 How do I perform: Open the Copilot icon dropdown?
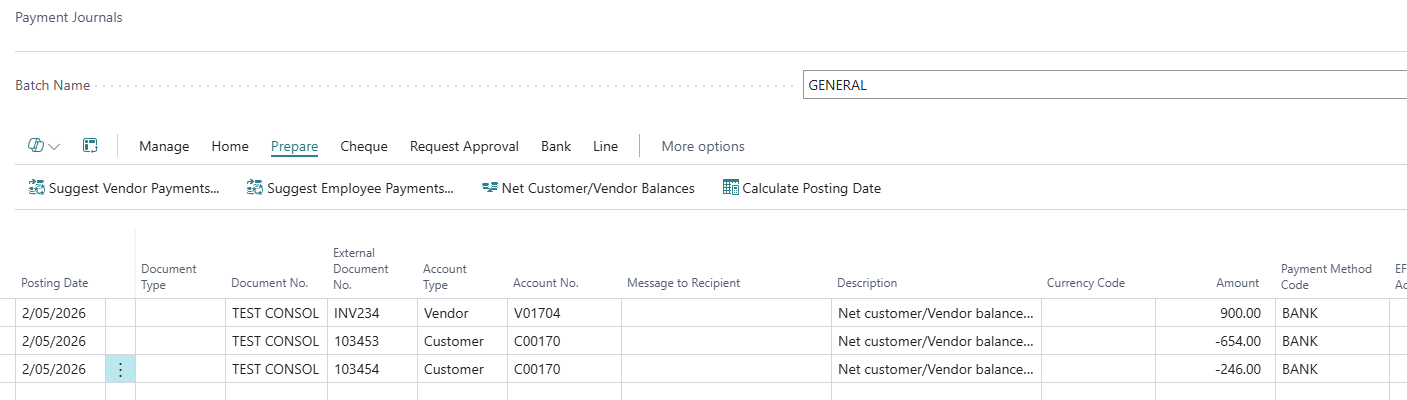(x=43, y=146)
